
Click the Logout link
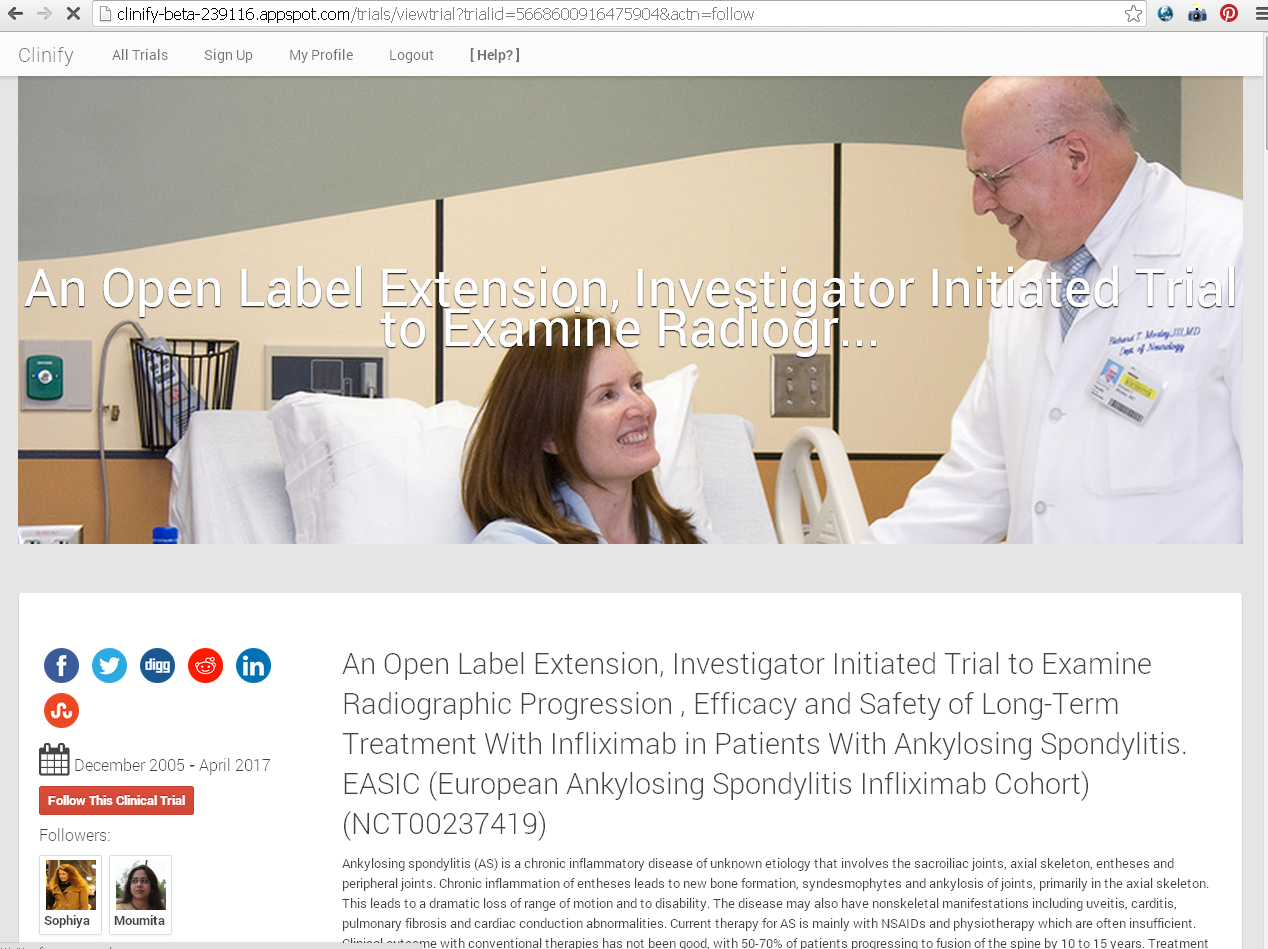click(x=411, y=55)
